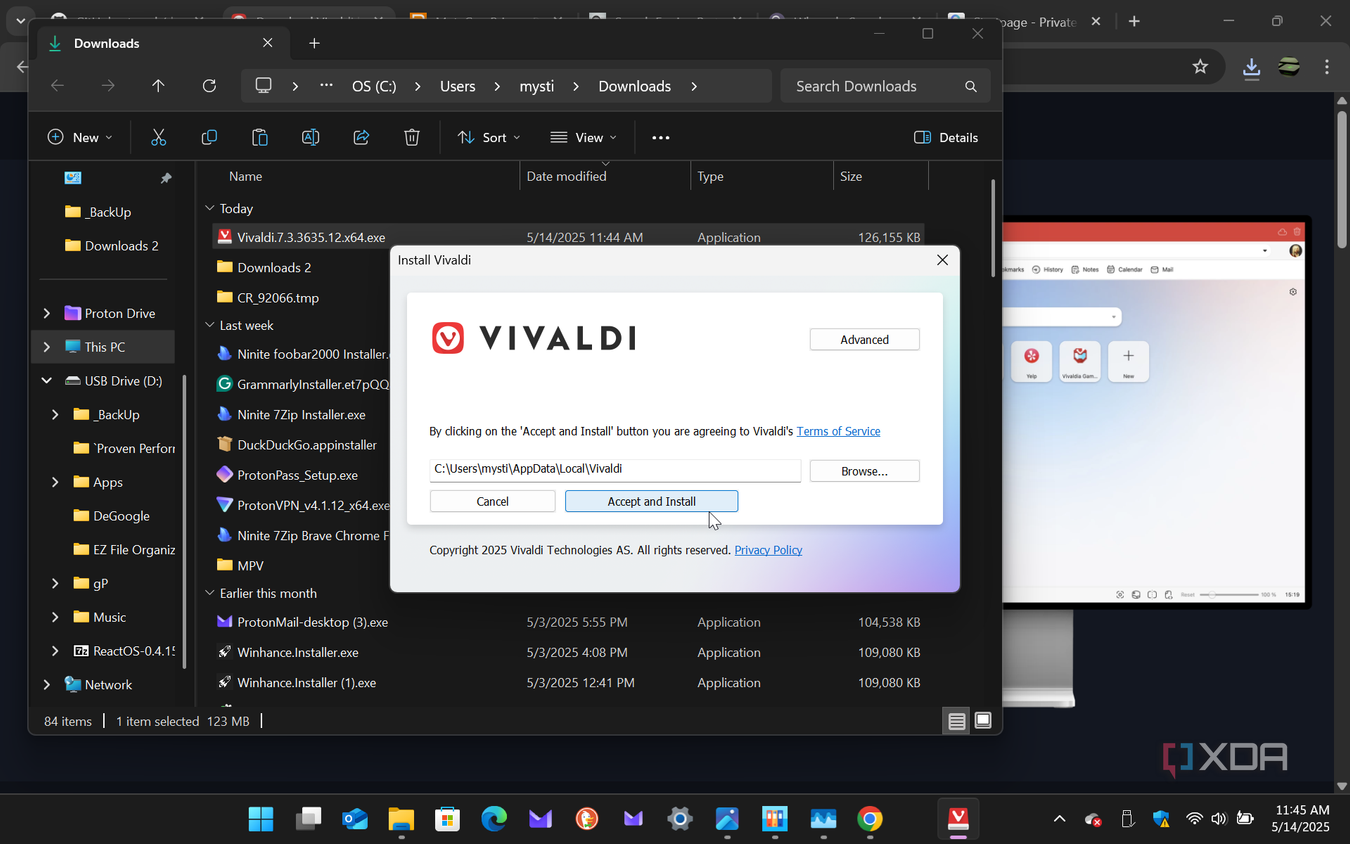The height and width of the screenshot is (844, 1350).
Task: Open the Windows Start menu
Action: click(x=261, y=819)
